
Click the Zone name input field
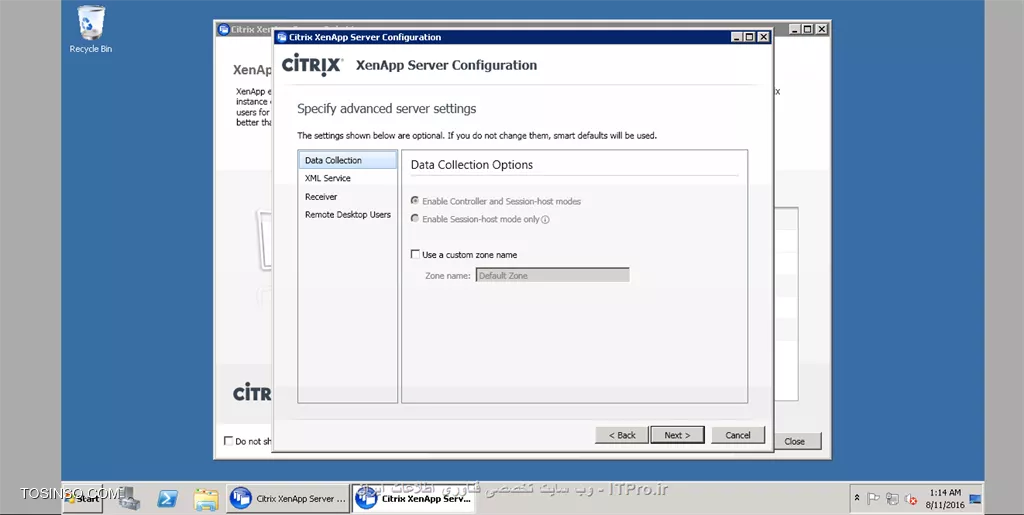552,275
